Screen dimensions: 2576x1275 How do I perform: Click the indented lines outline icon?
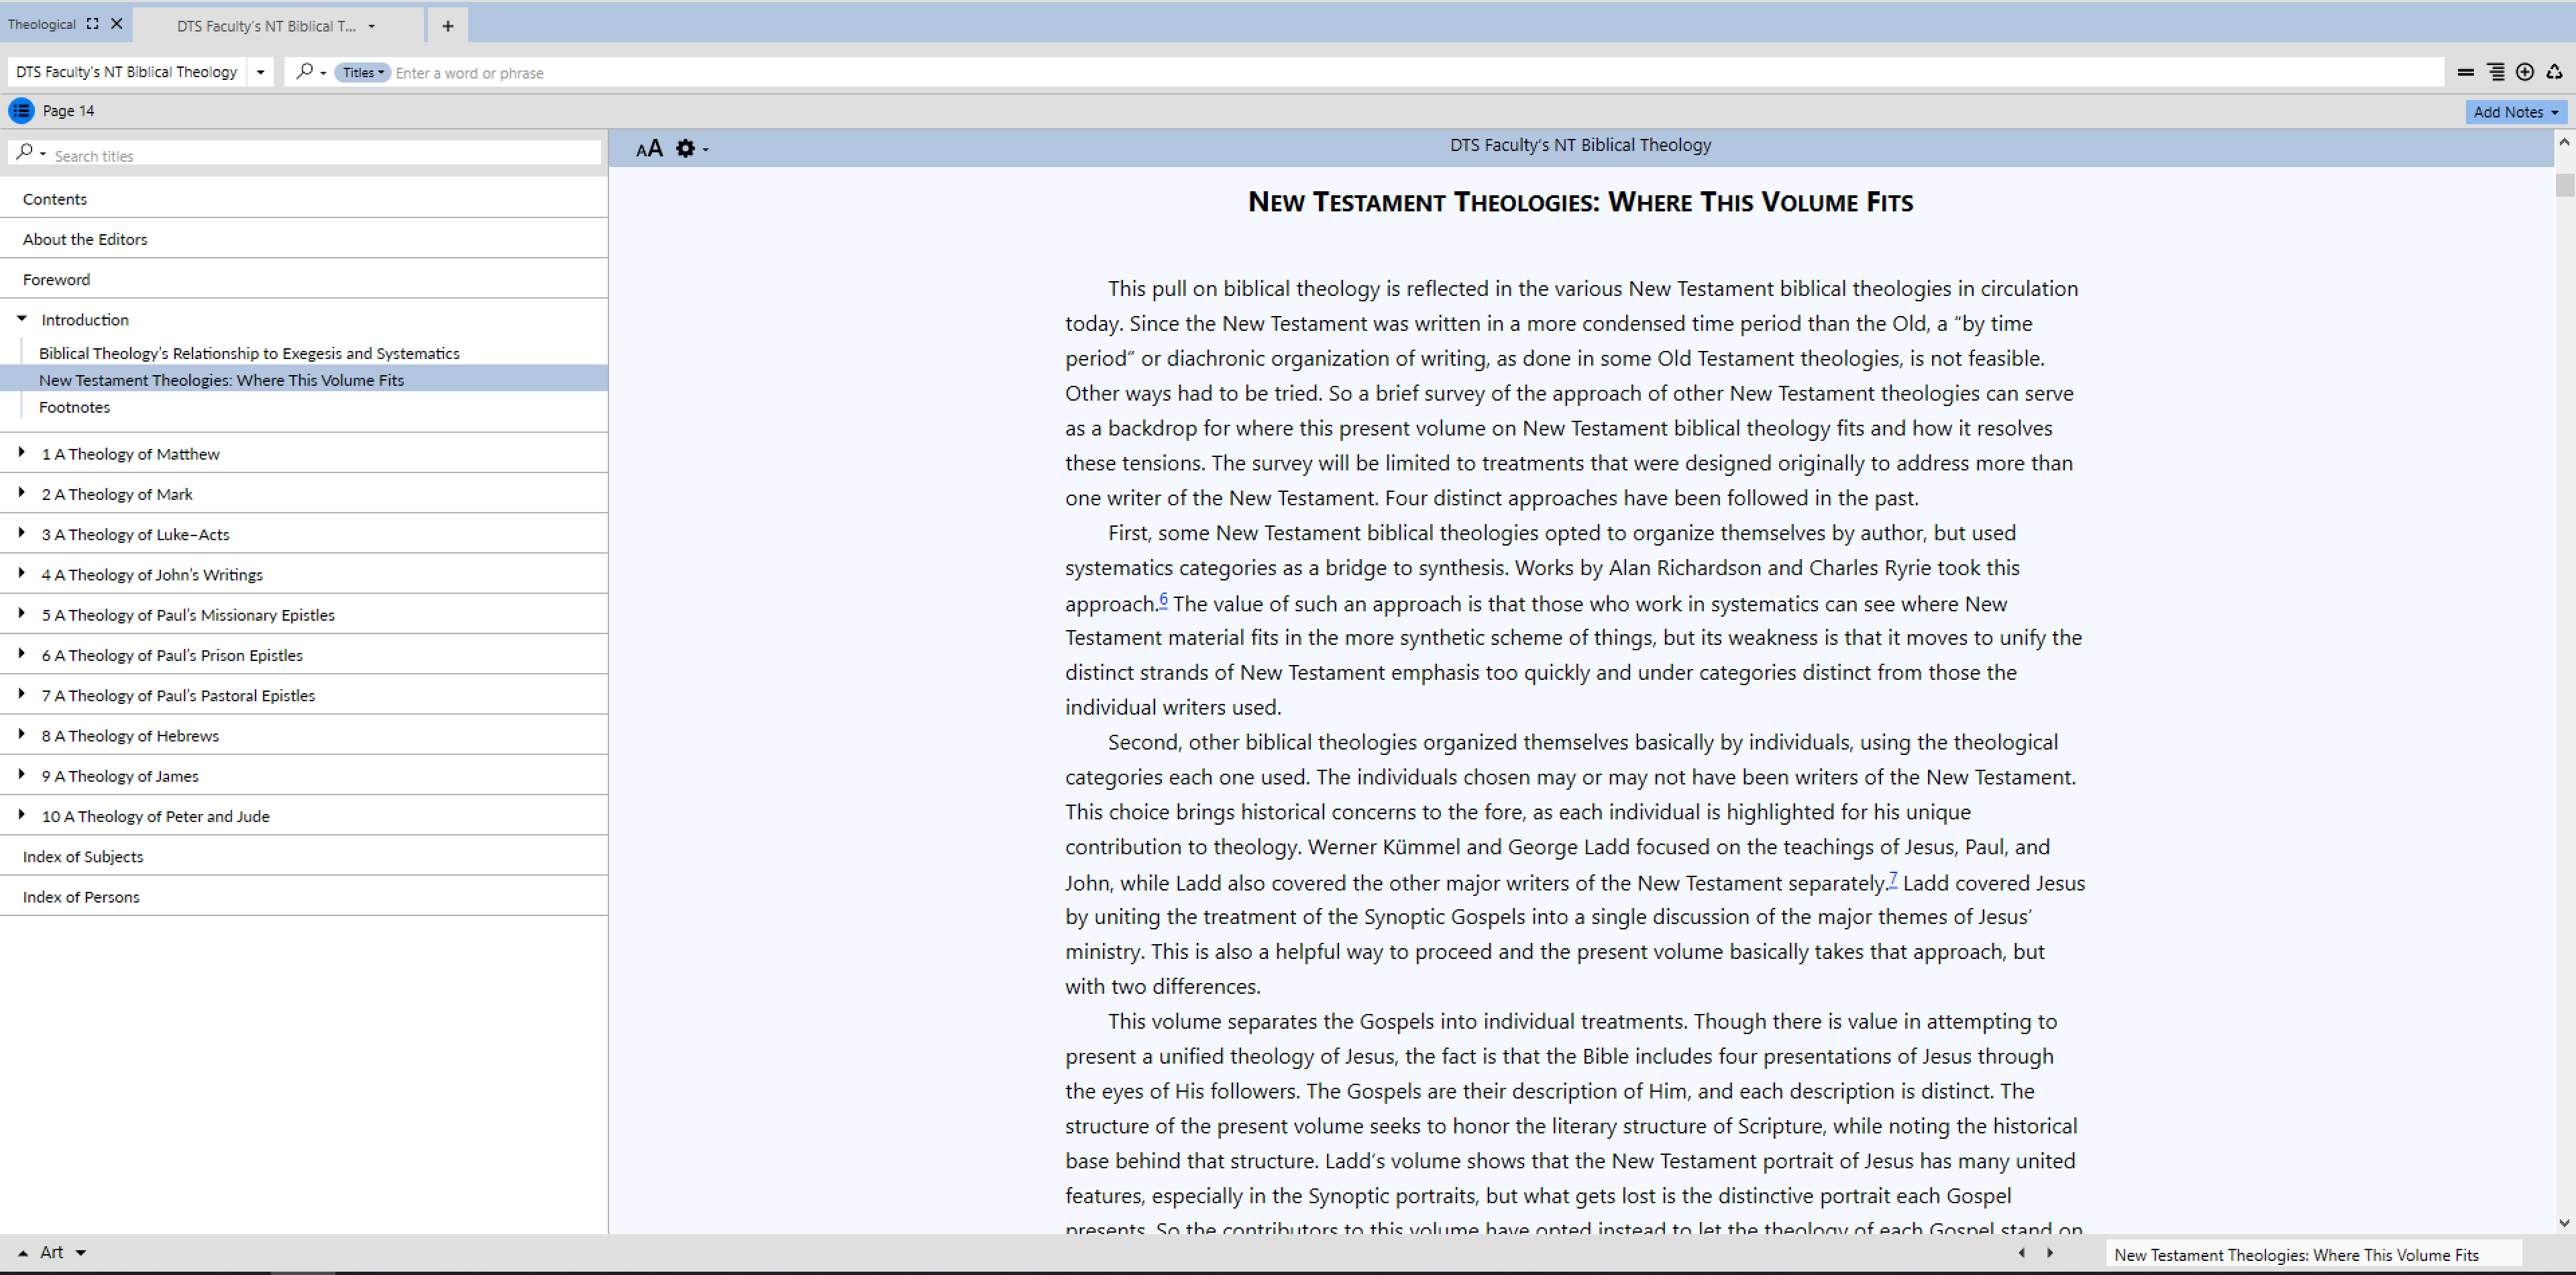tap(2495, 72)
